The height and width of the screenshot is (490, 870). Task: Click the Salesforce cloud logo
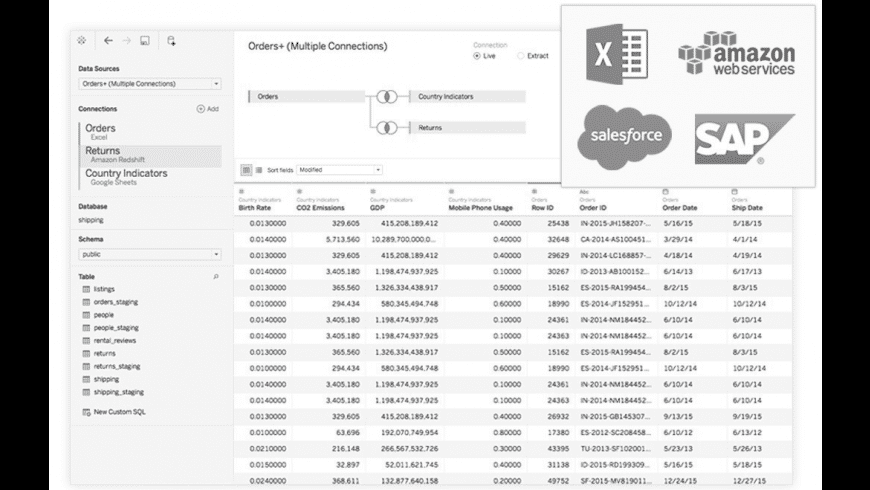(625, 137)
